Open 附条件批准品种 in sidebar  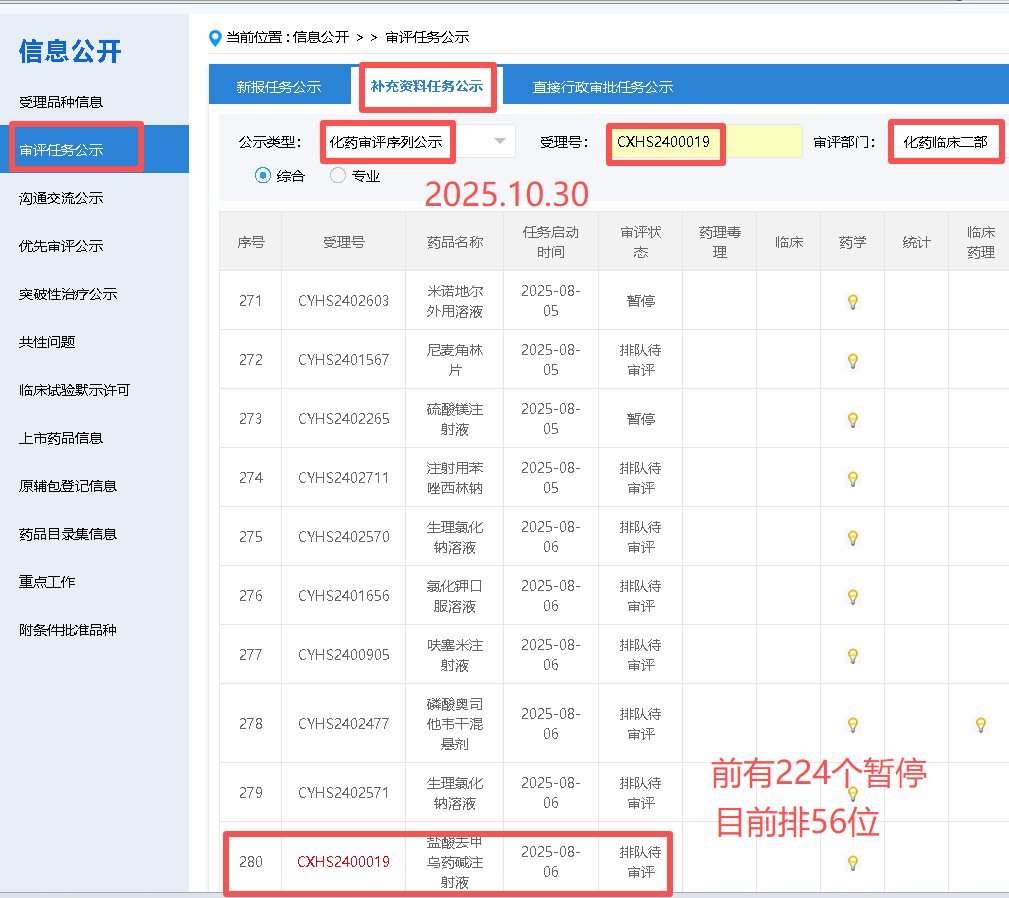(x=68, y=630)
